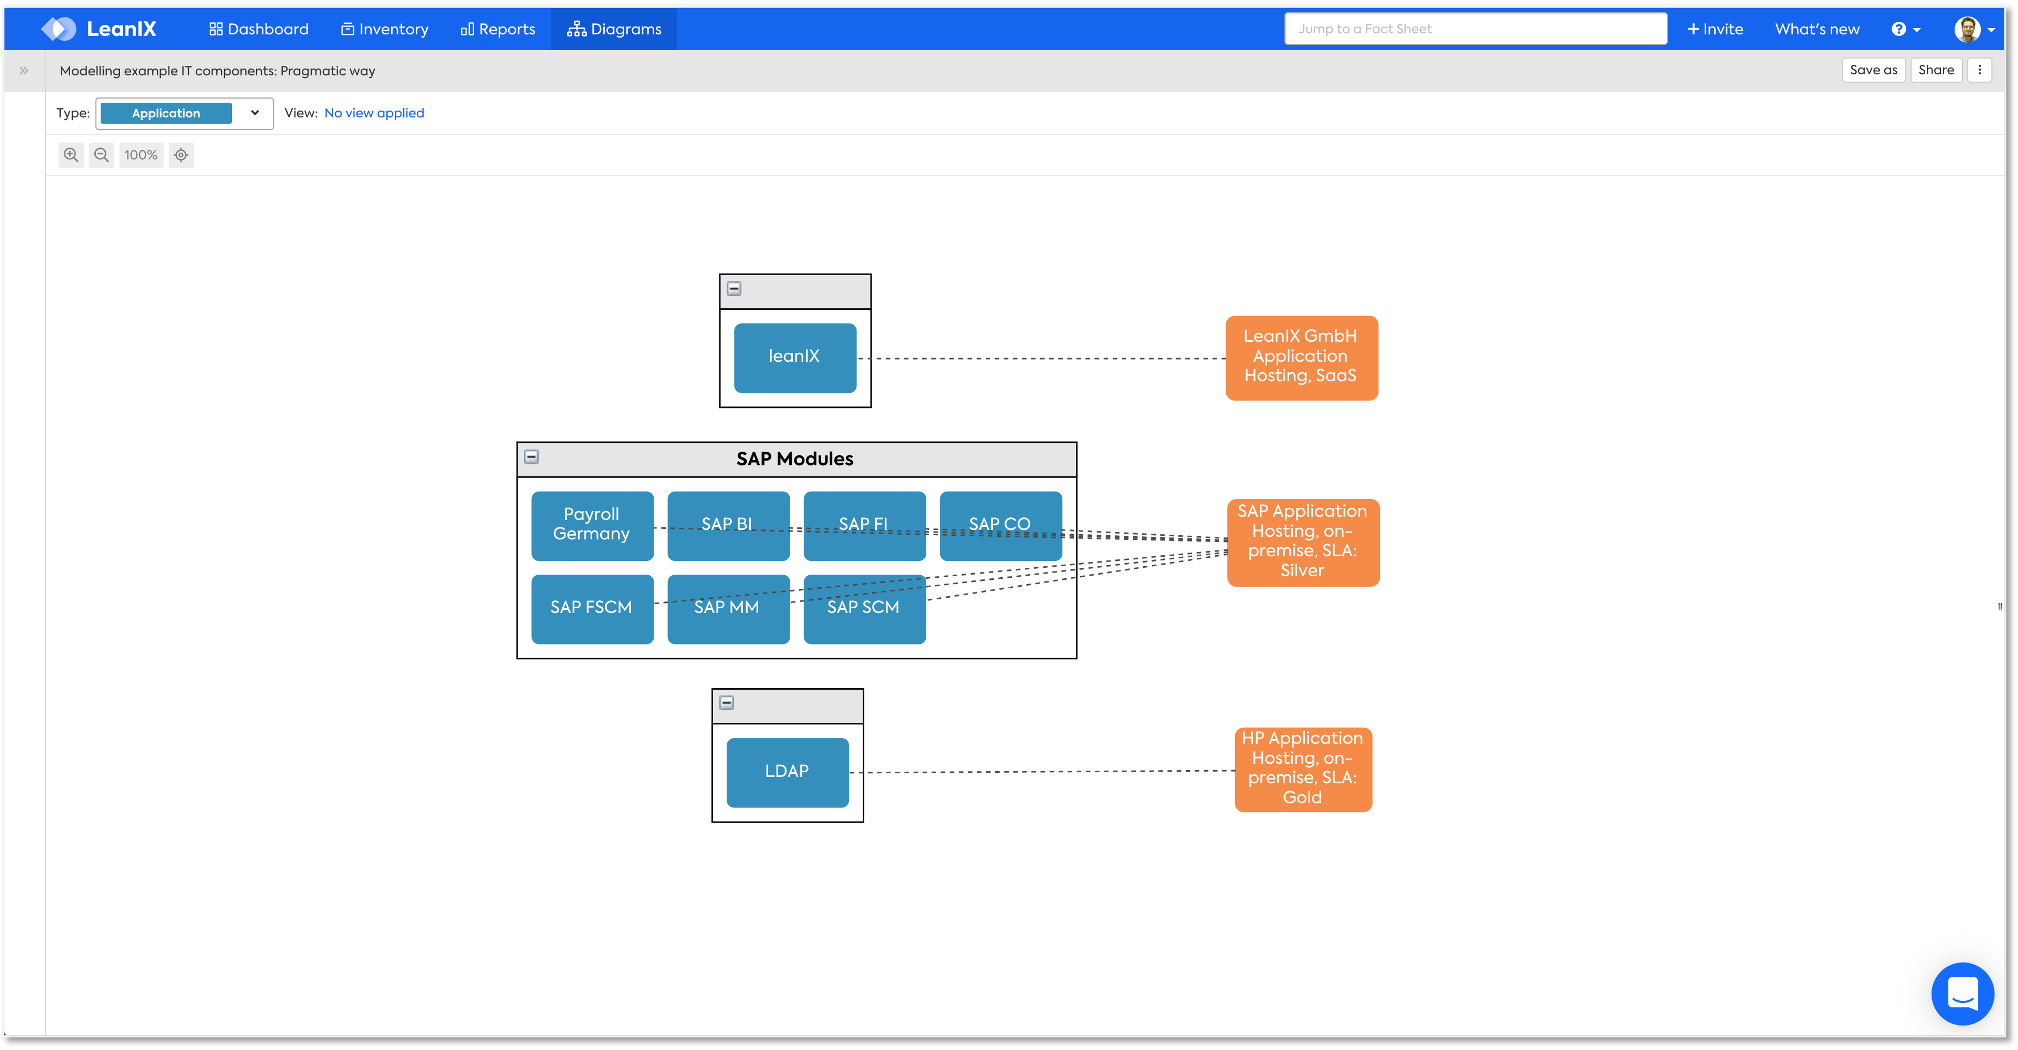Open the three-dot more options menu

[1979, 70]
